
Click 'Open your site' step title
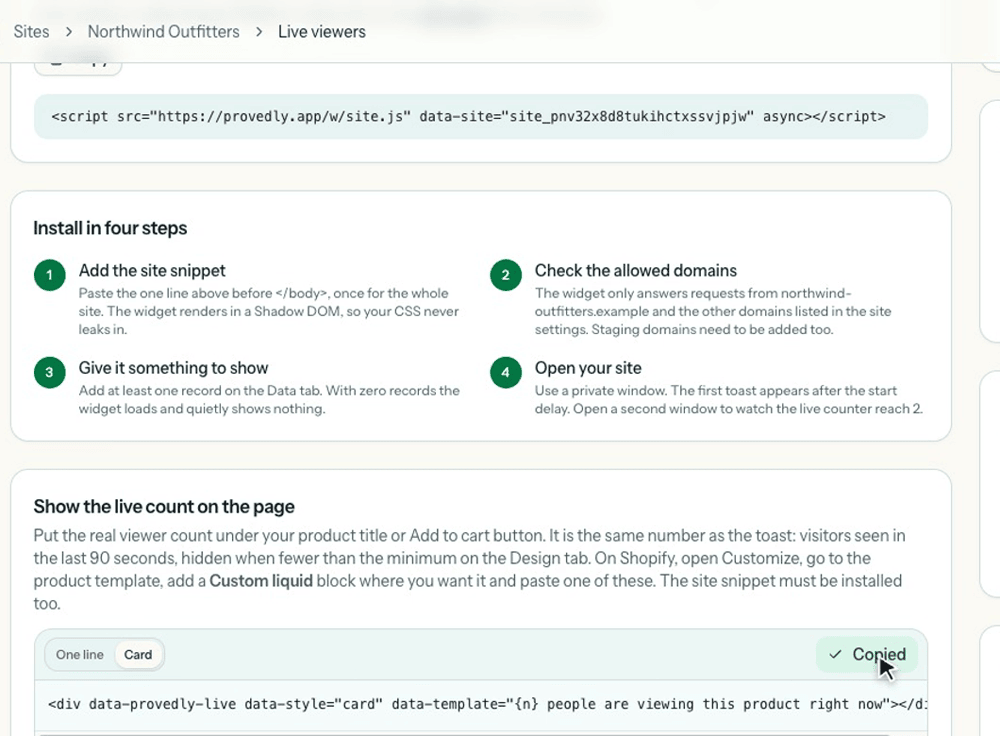(x=588, y=368)
